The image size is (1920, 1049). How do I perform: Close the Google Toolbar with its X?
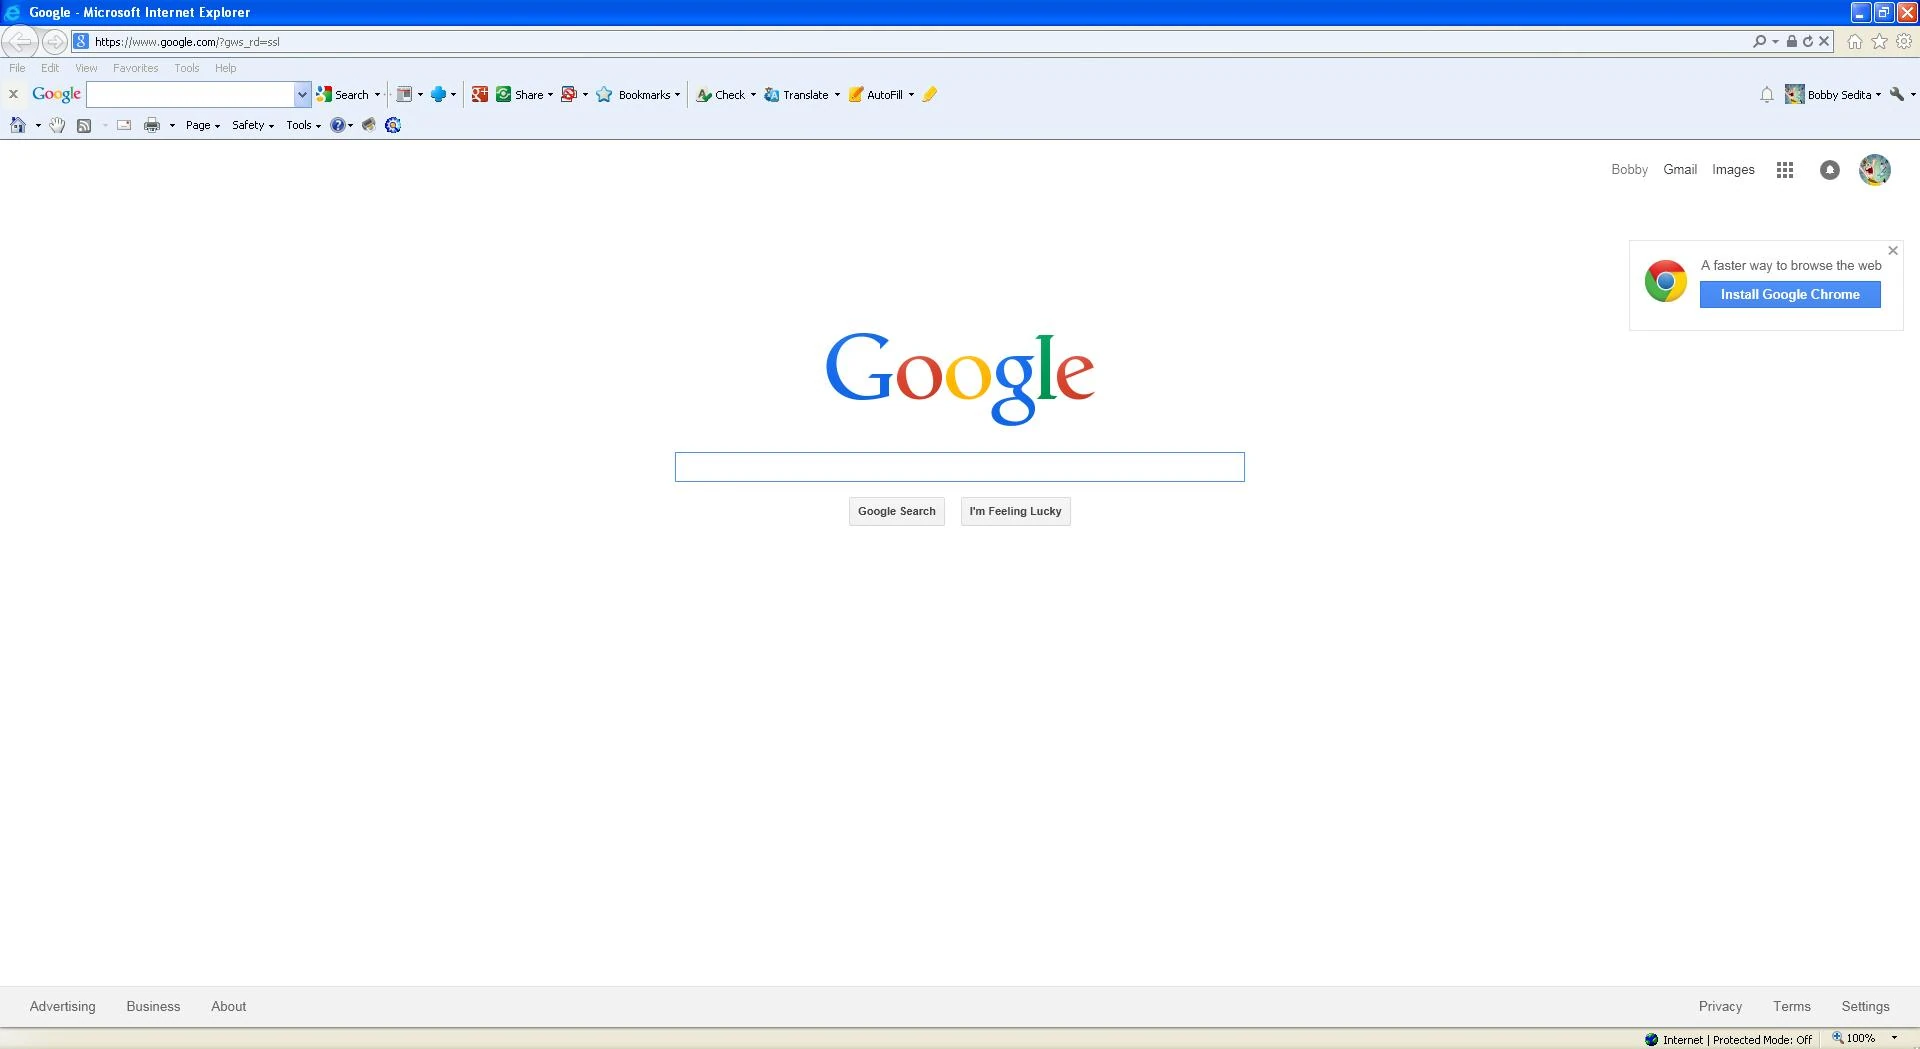[x=14, y=94]
